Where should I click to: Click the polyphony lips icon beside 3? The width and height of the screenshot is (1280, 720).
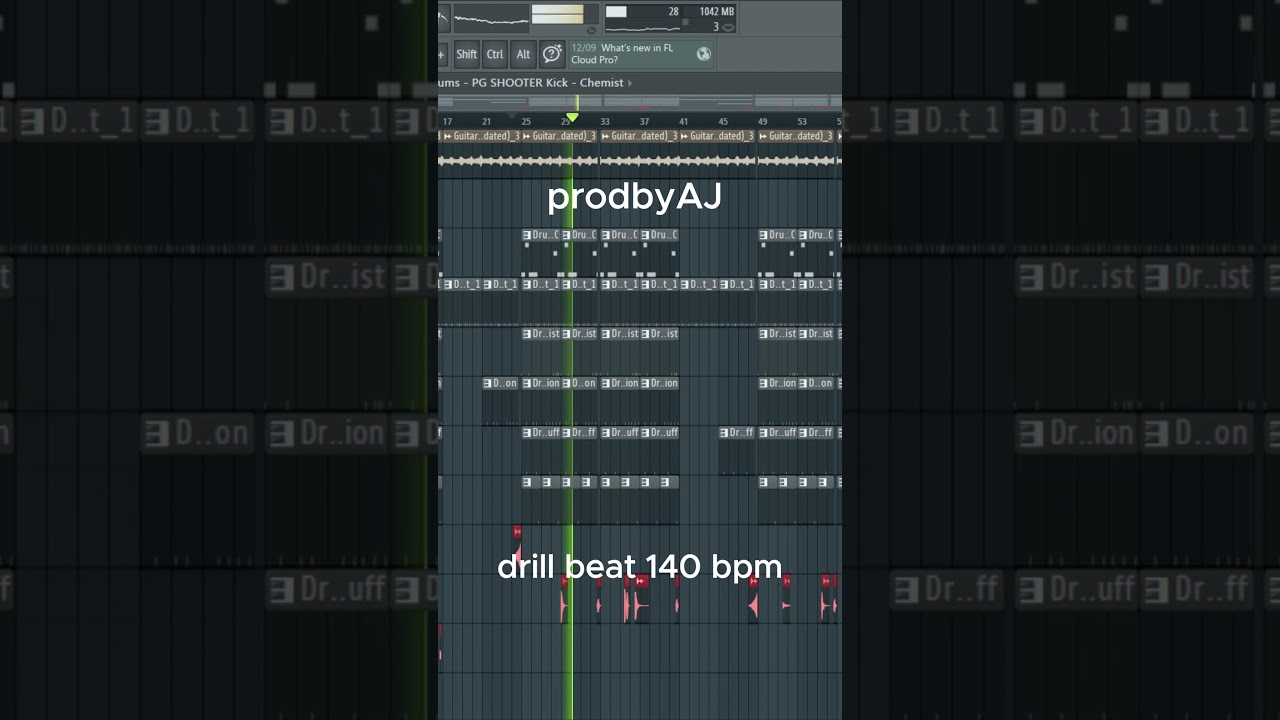(x=729, y=27)
